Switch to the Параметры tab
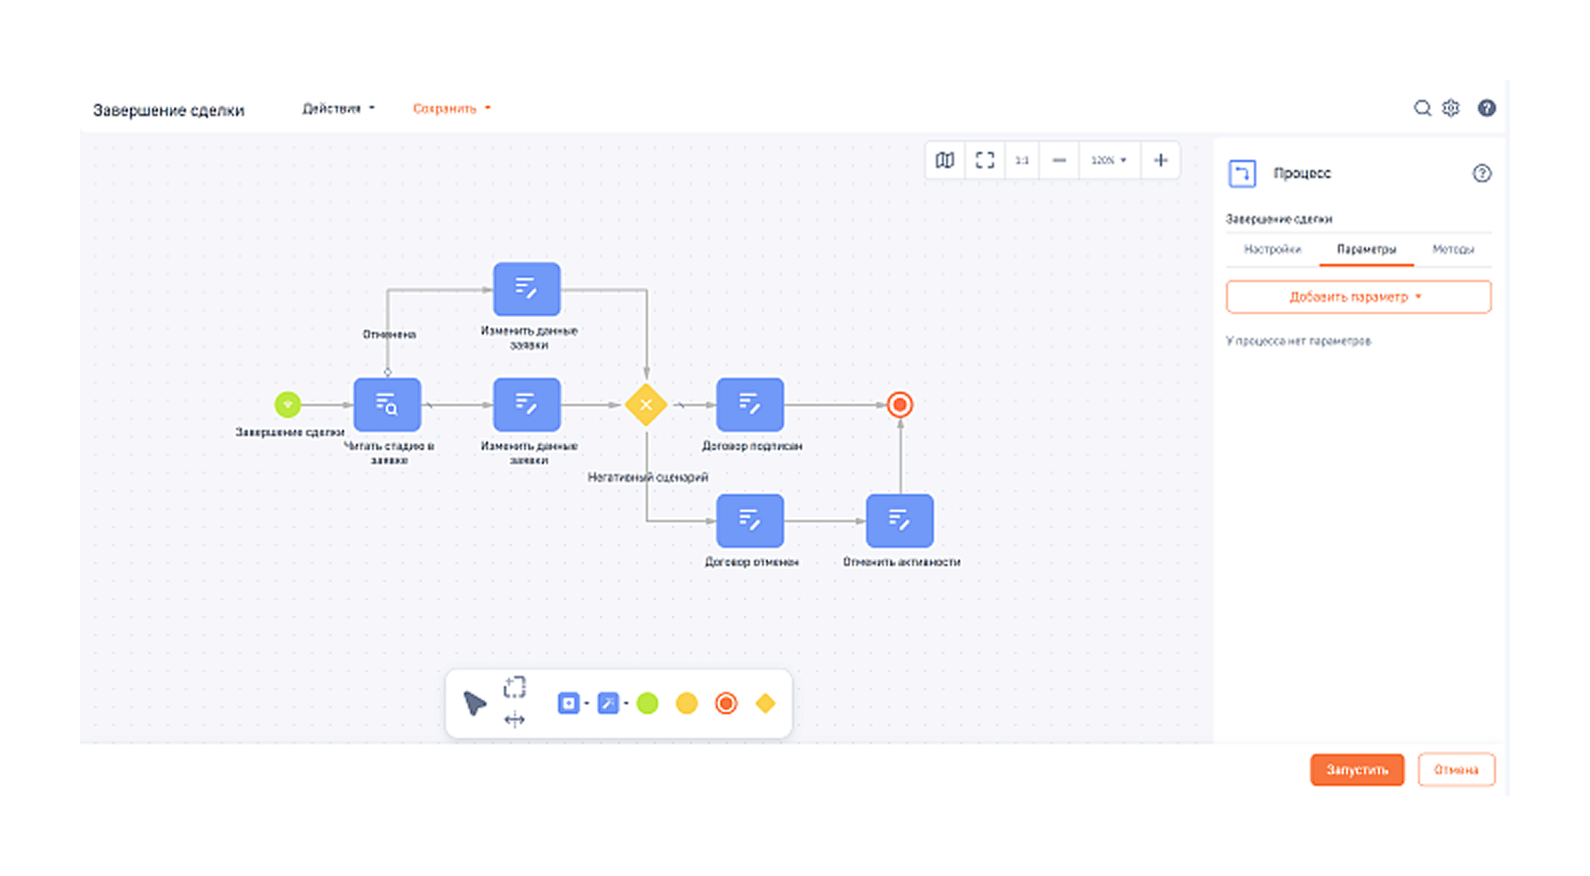Screen dimensions: 1590x876 (x=1366, y=249)
